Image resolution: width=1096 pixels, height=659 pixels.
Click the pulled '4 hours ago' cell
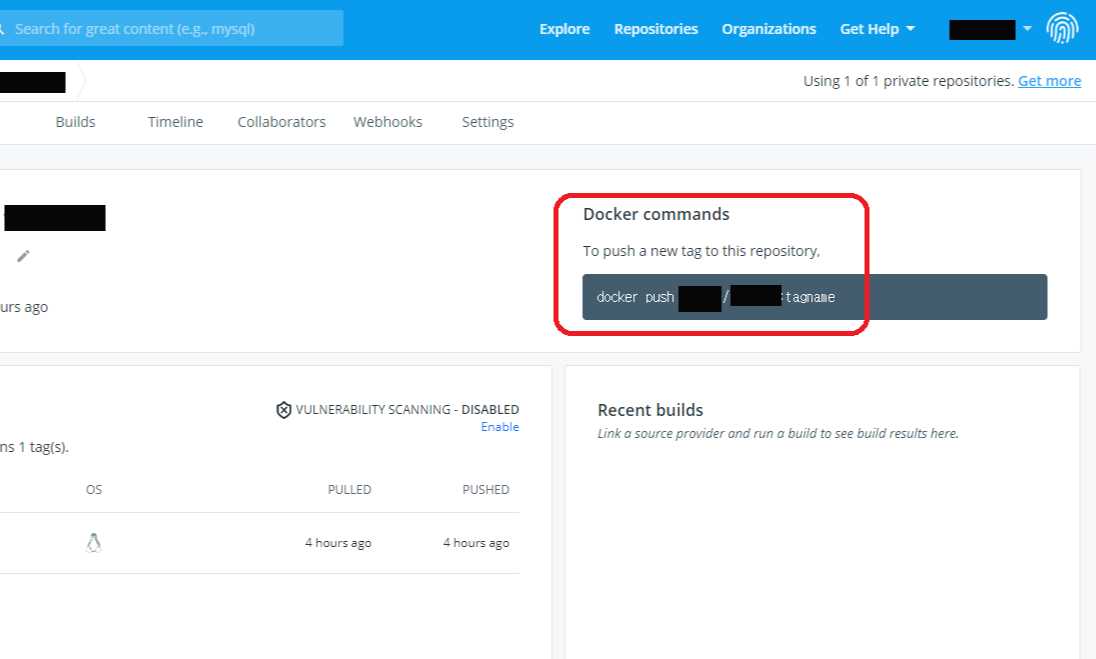click(338, 543)
